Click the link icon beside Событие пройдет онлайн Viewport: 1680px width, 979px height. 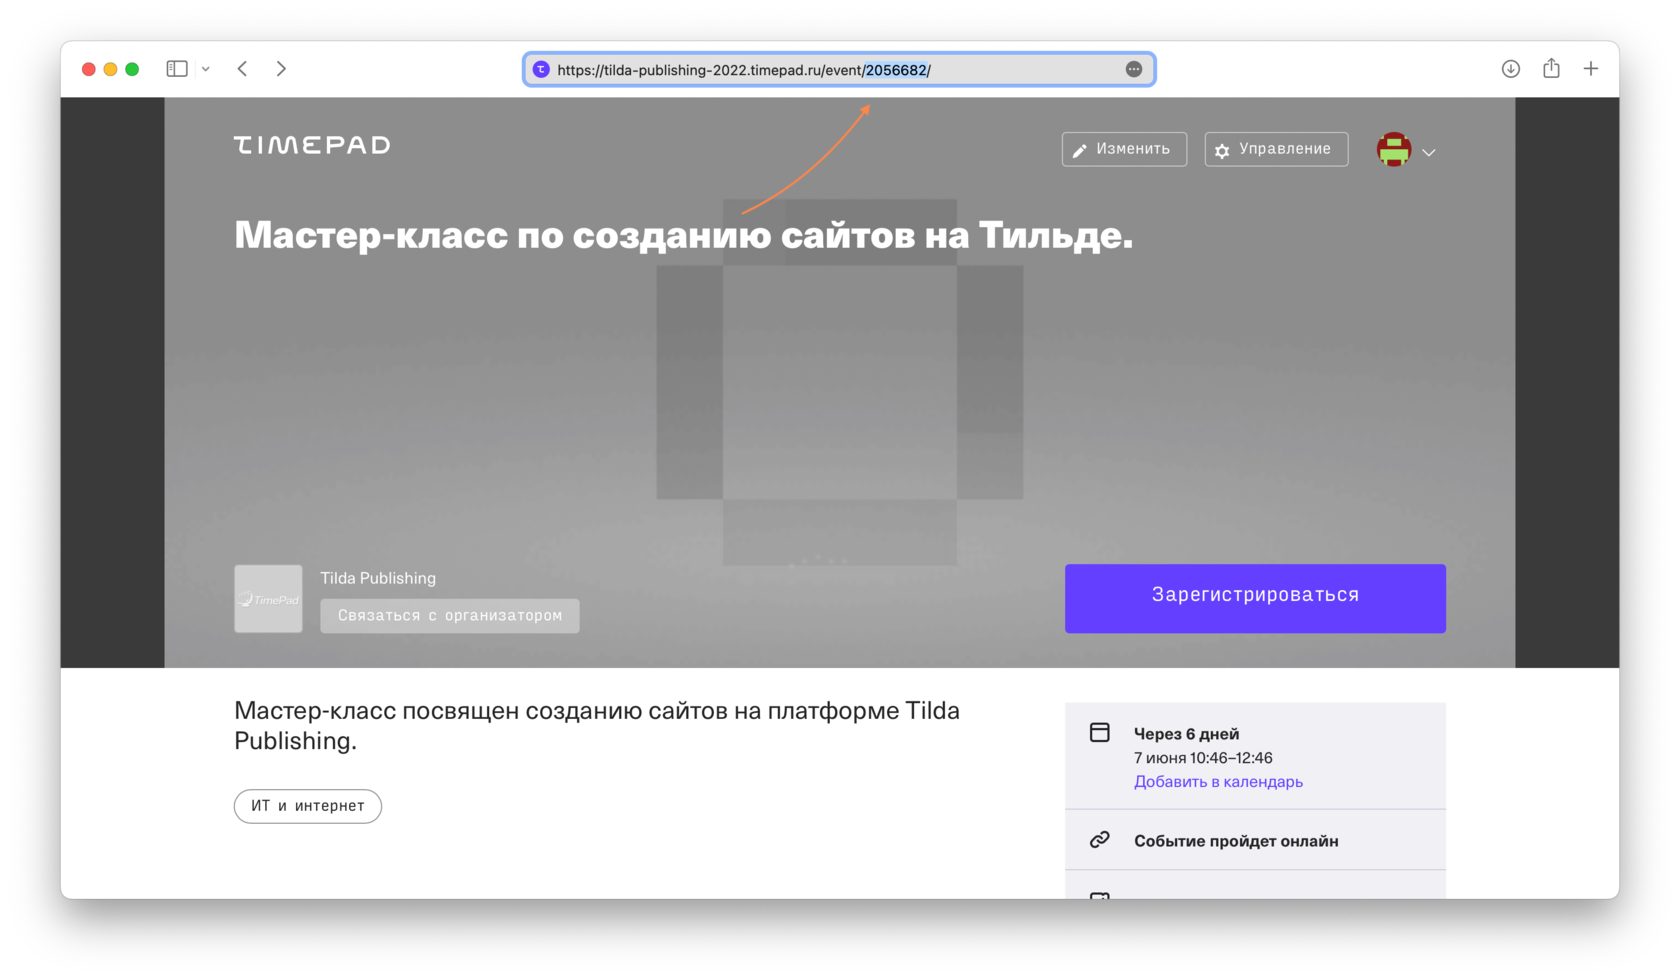(1100, 840)
